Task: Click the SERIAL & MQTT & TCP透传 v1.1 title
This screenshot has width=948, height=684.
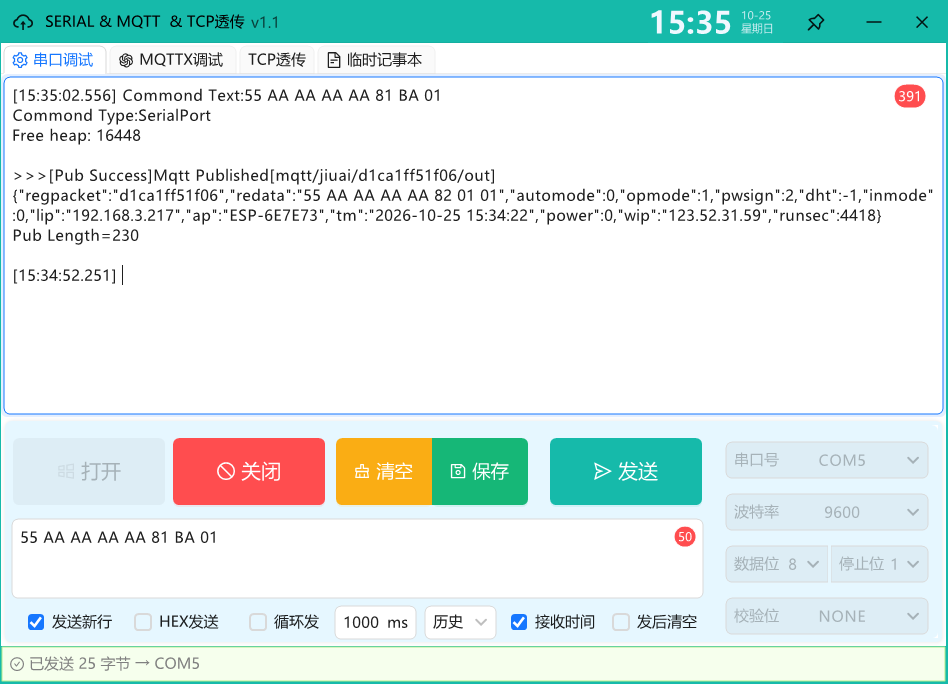Action: pyautogui.click(x=162, y=22)
